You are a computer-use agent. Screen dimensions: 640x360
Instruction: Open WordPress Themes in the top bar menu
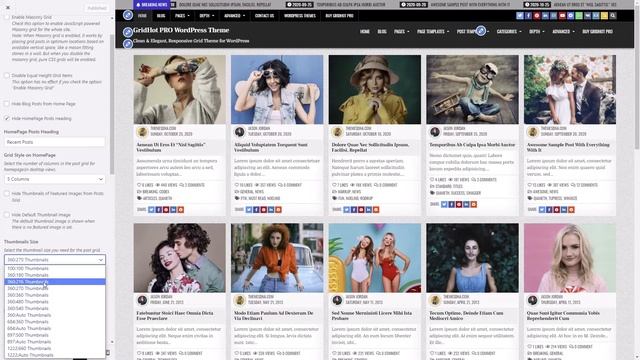[300, 16]
